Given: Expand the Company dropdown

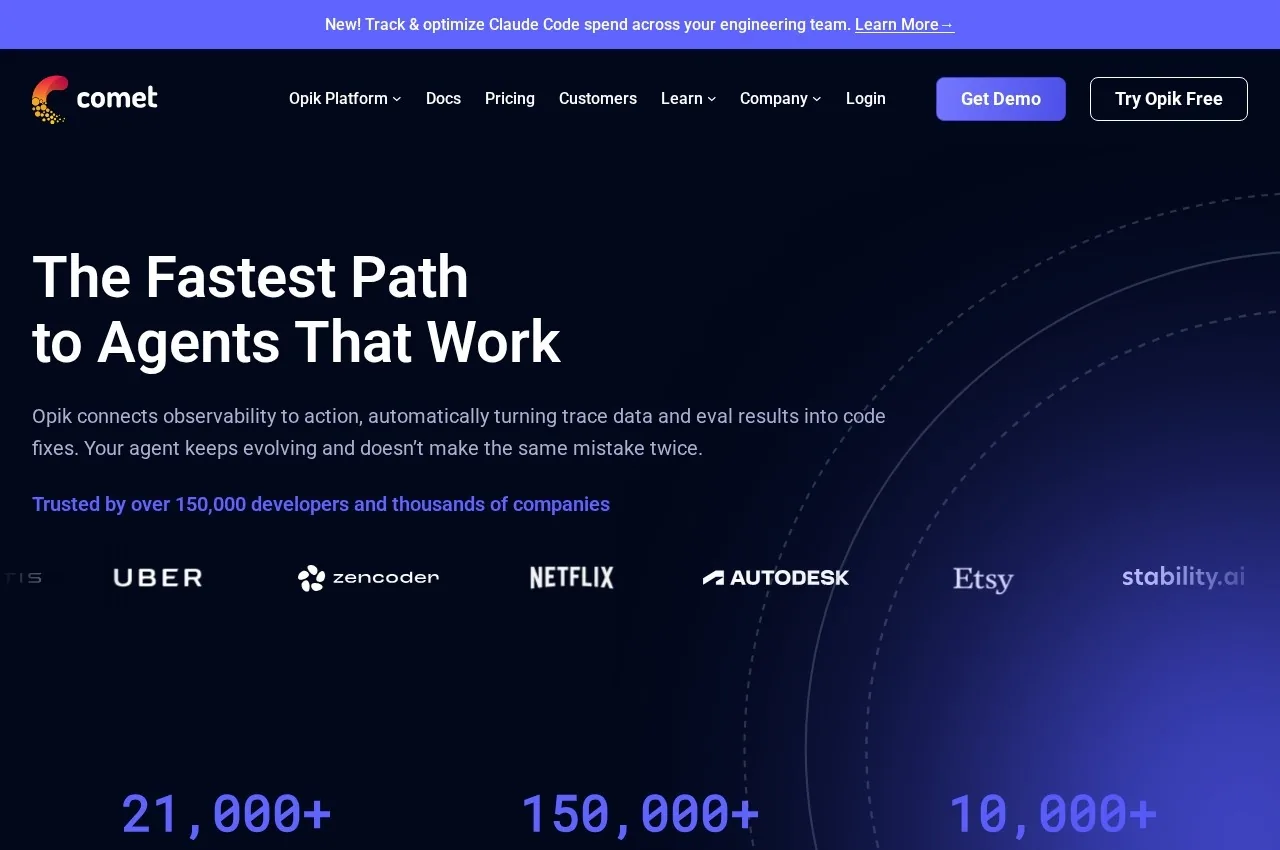Looking at the screenshot, I should tap(780, 98).
